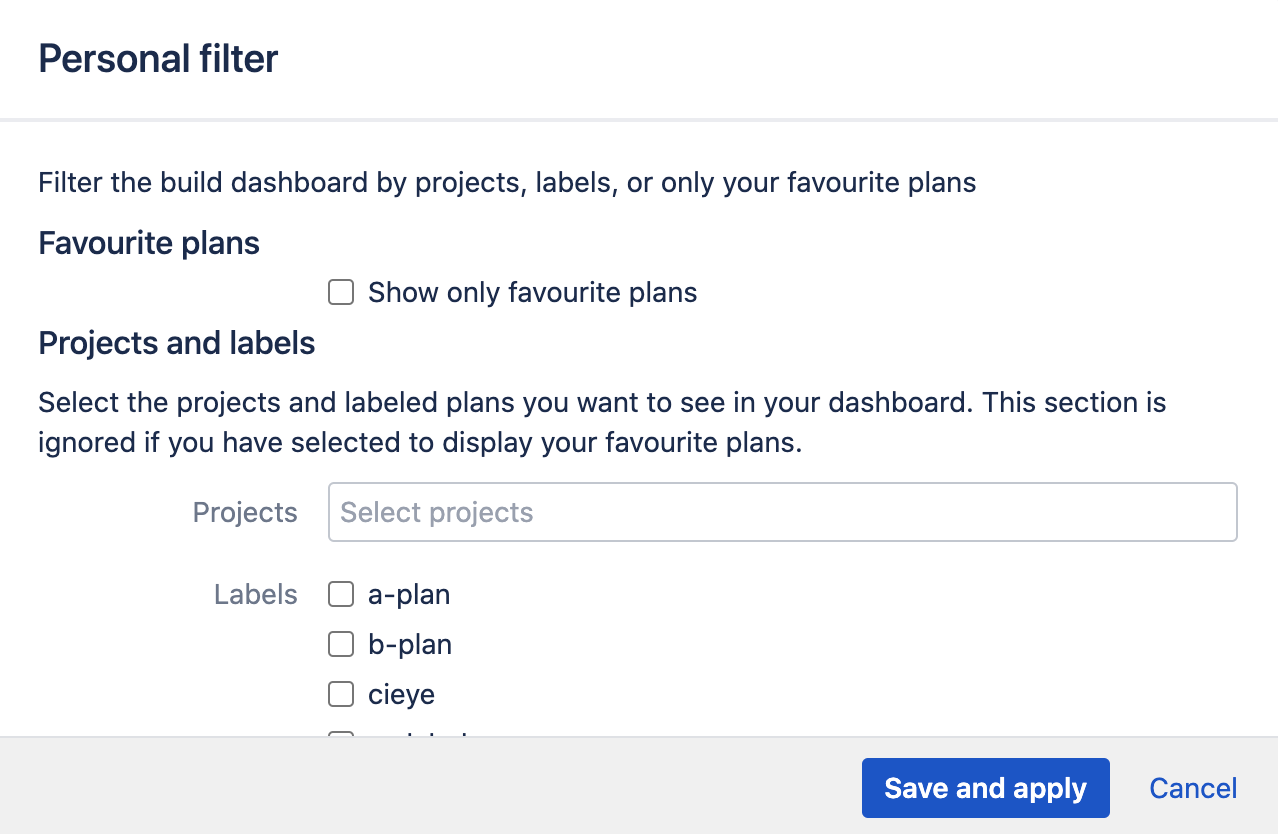Click the Favourite plans section heading
This screenshot has height=834, width=1278.
[x=148, y=243]
